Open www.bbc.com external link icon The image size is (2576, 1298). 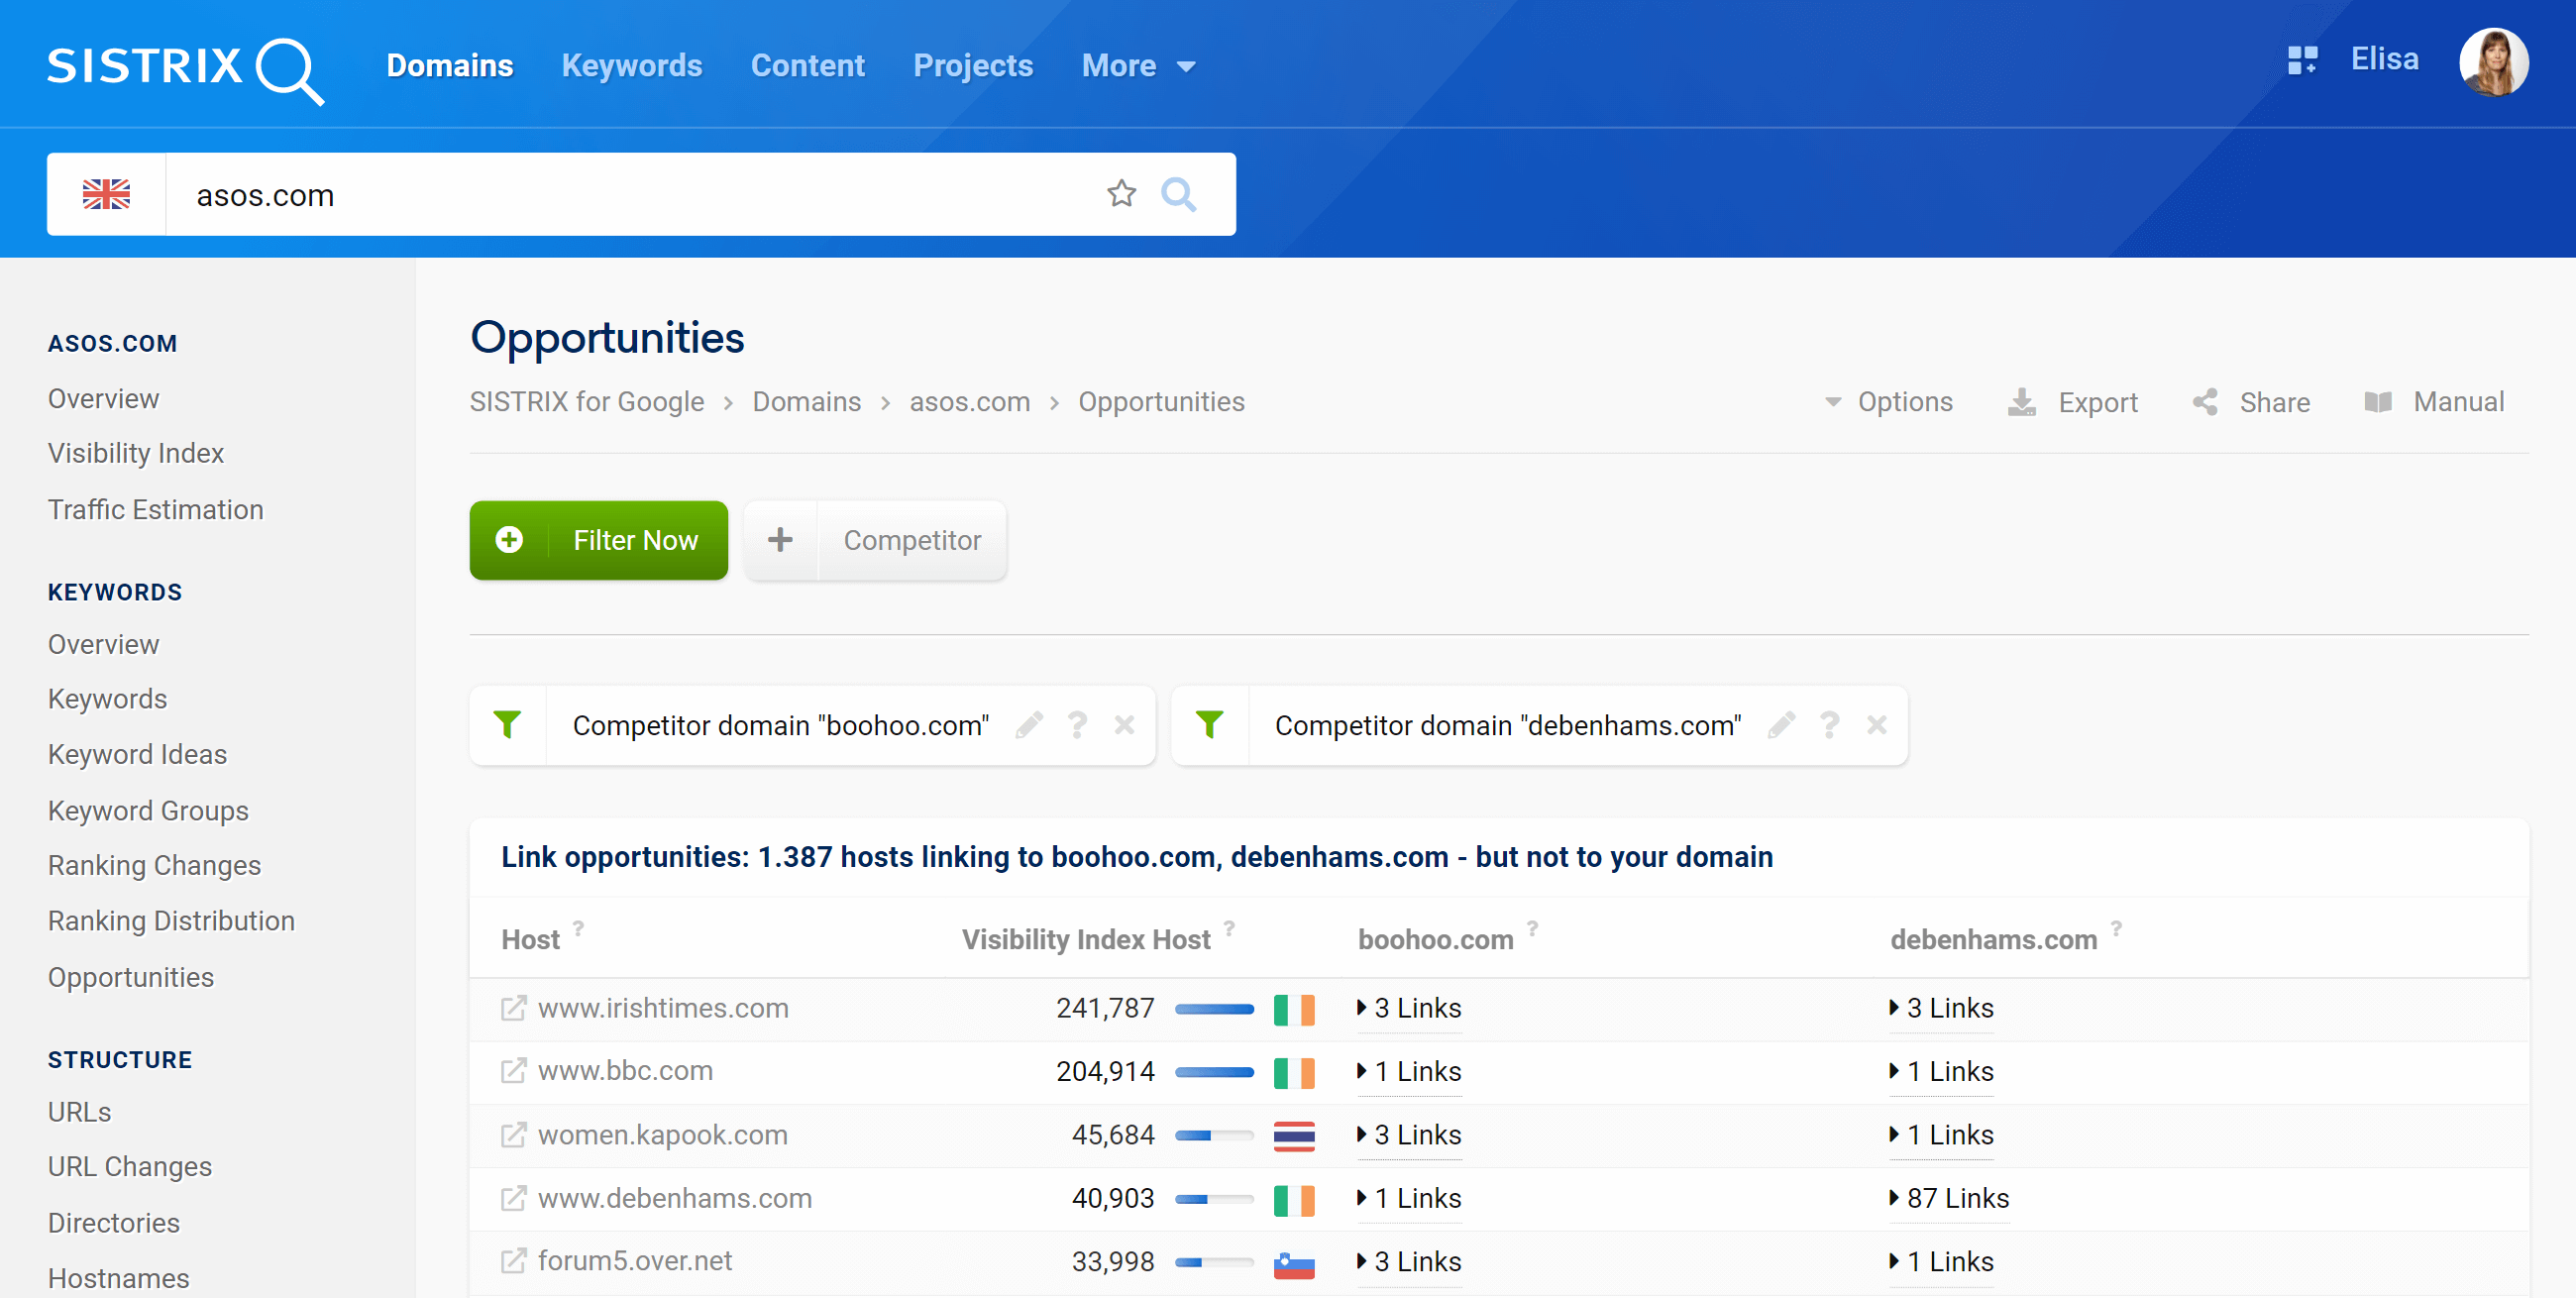513,1071
